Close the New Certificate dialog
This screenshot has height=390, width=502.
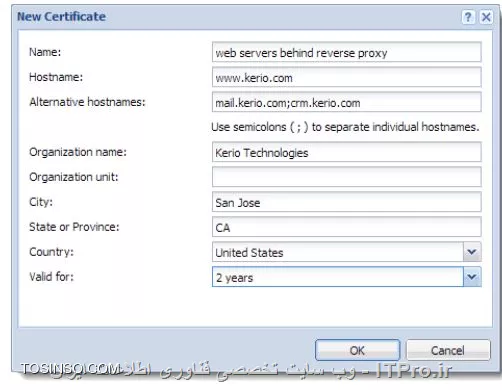click(x=486, y=17)
